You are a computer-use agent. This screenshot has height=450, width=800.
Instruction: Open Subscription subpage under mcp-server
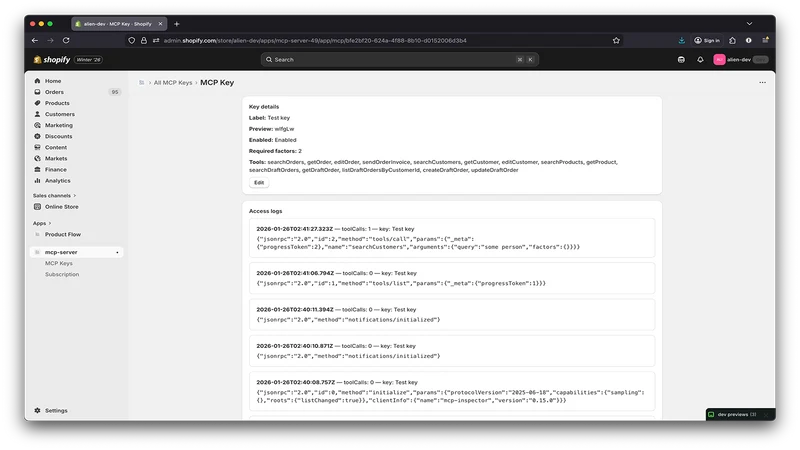click(62, 274)
